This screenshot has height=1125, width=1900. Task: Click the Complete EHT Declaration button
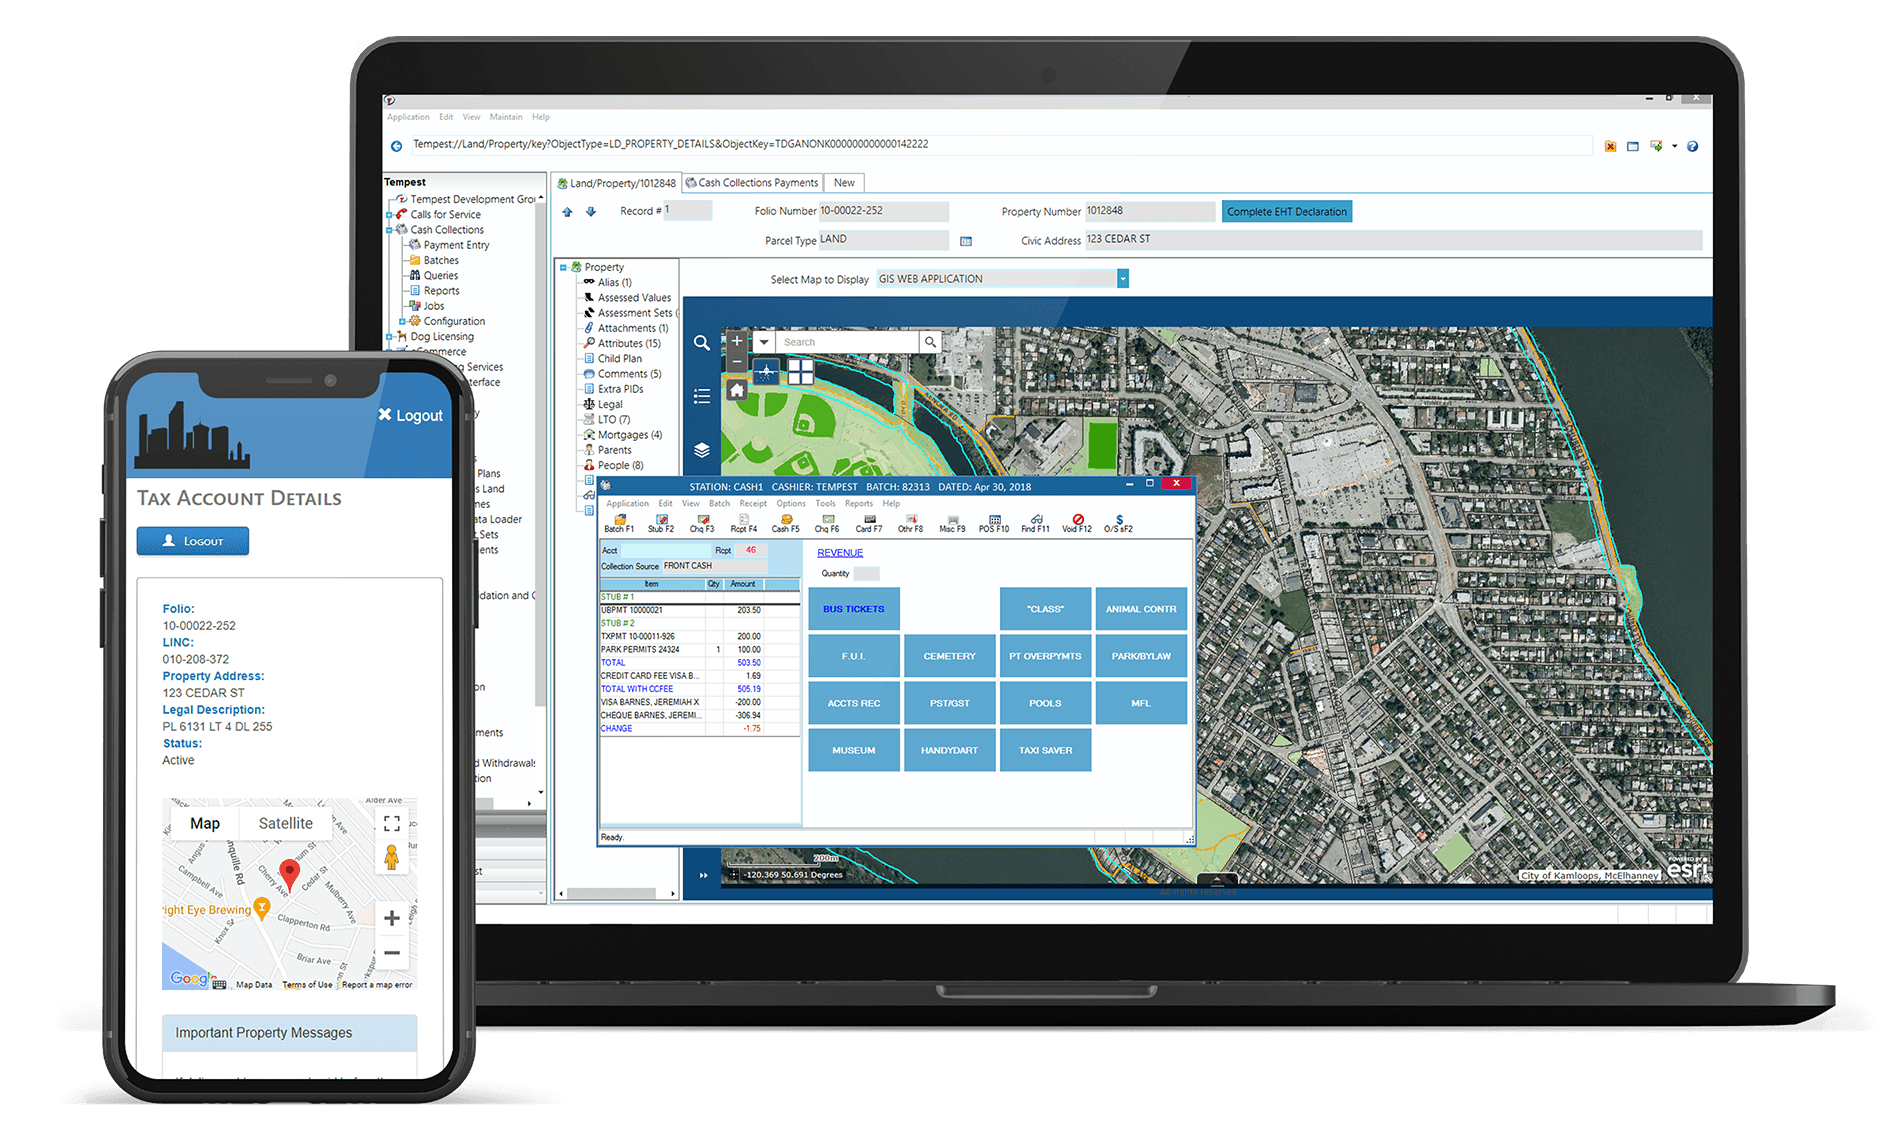click(1286, 212)
